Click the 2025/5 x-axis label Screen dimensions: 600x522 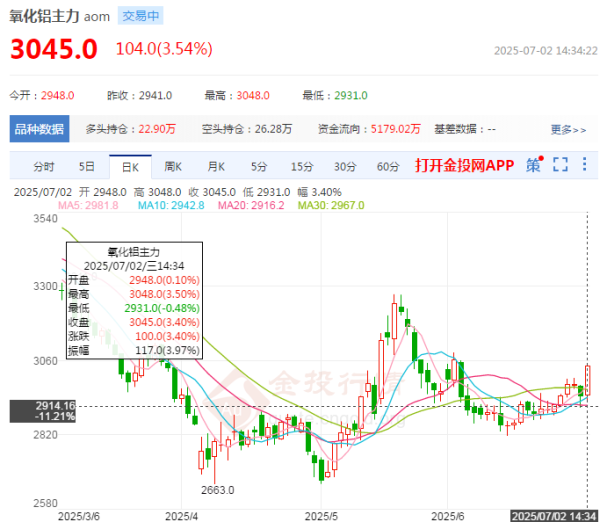(321, 516)
